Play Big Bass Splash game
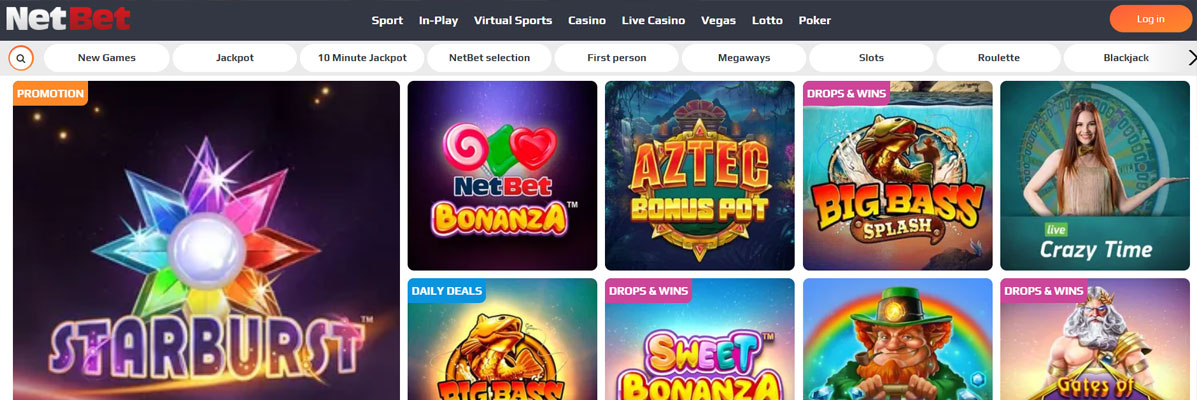 click(x=898, y=175)
